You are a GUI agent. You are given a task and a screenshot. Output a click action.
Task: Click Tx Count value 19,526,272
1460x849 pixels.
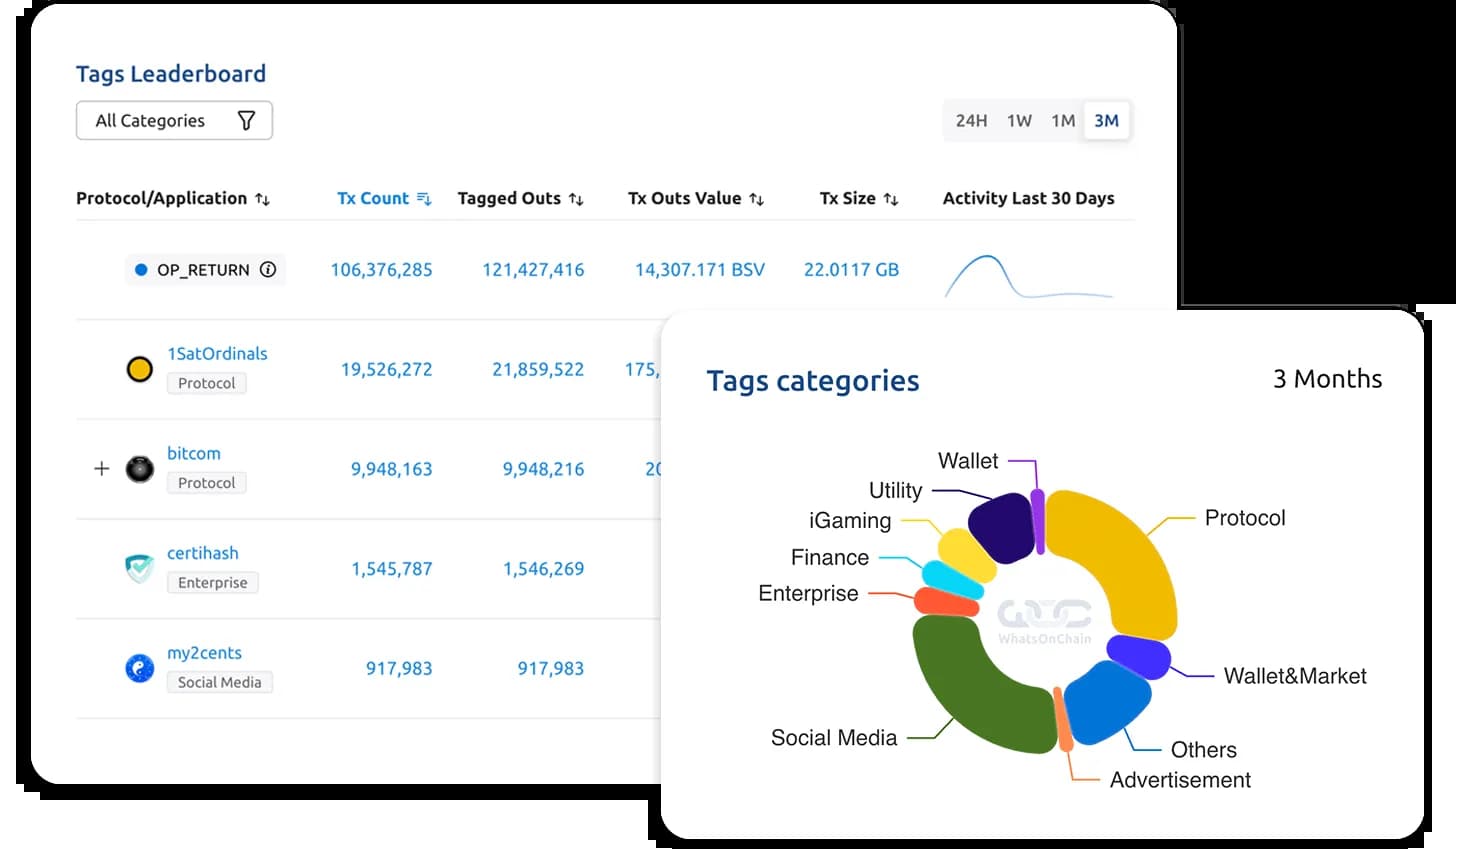pyautogui.click(x=387, y=369)
